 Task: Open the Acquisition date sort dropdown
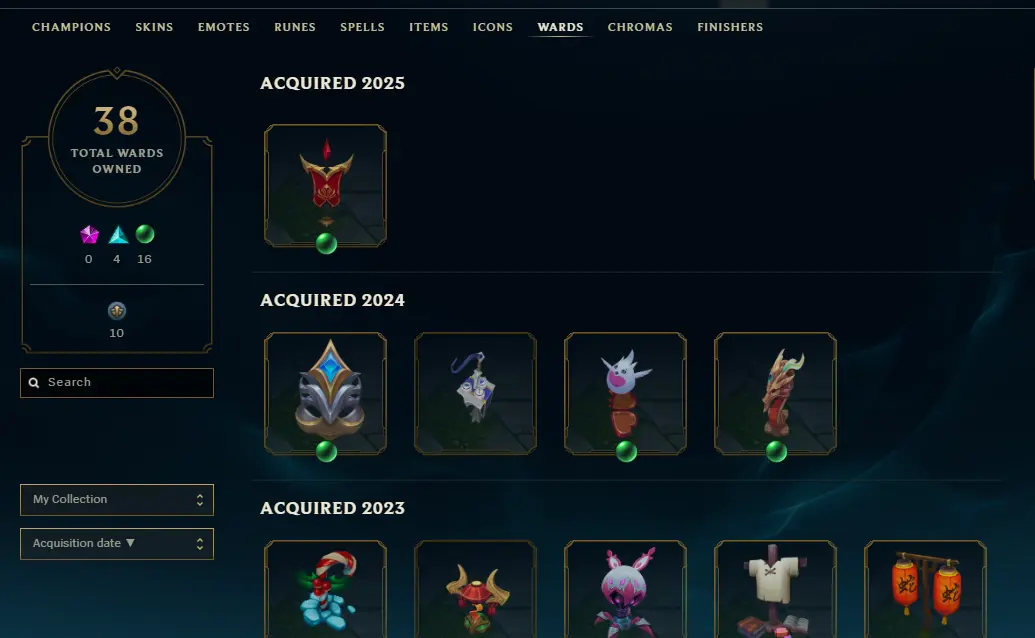click(117, 544)
